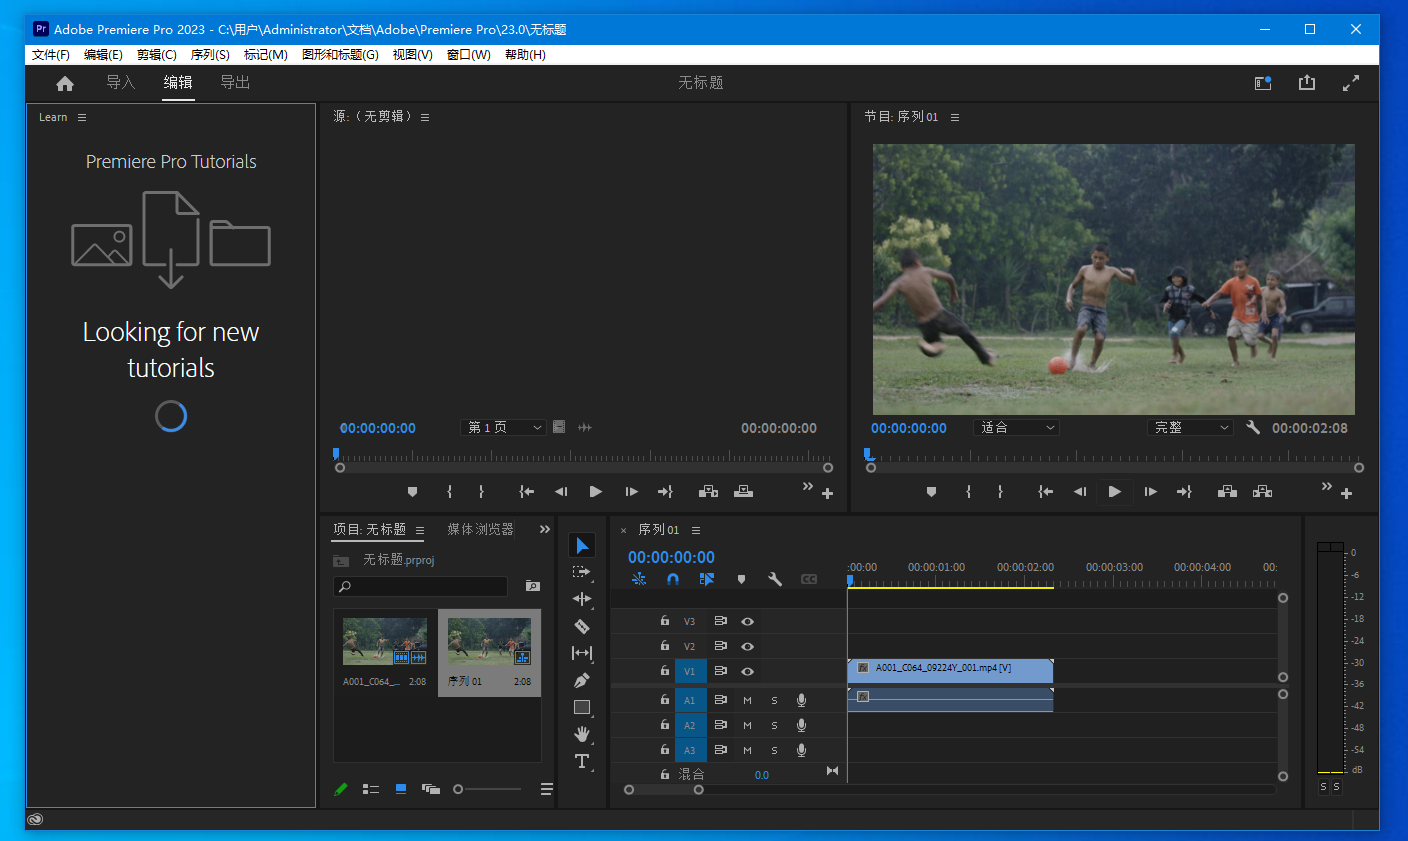Open Learn panel menu

82,117
